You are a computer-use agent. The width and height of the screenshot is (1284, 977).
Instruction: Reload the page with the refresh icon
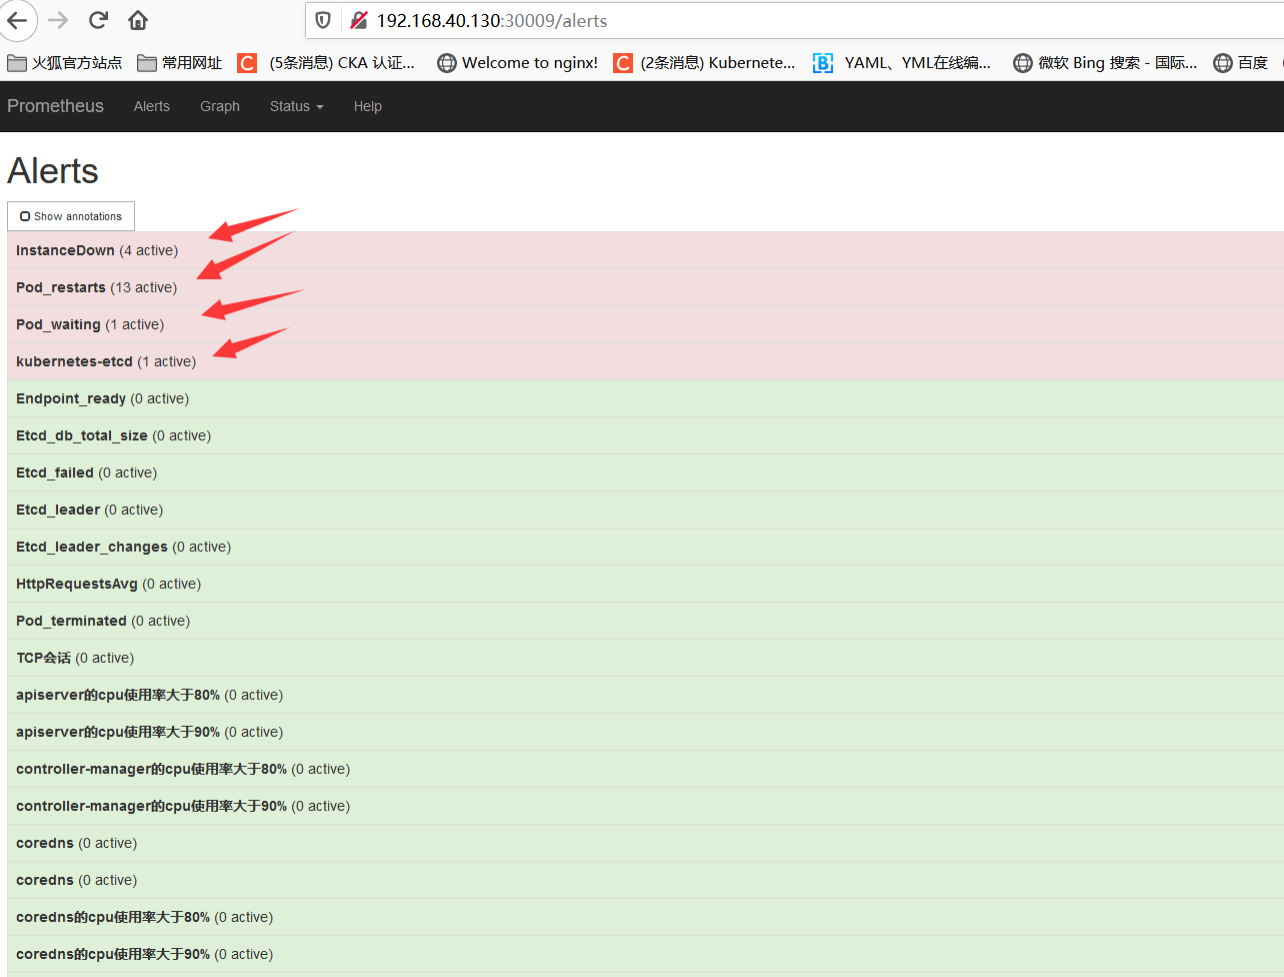point(98,20)
